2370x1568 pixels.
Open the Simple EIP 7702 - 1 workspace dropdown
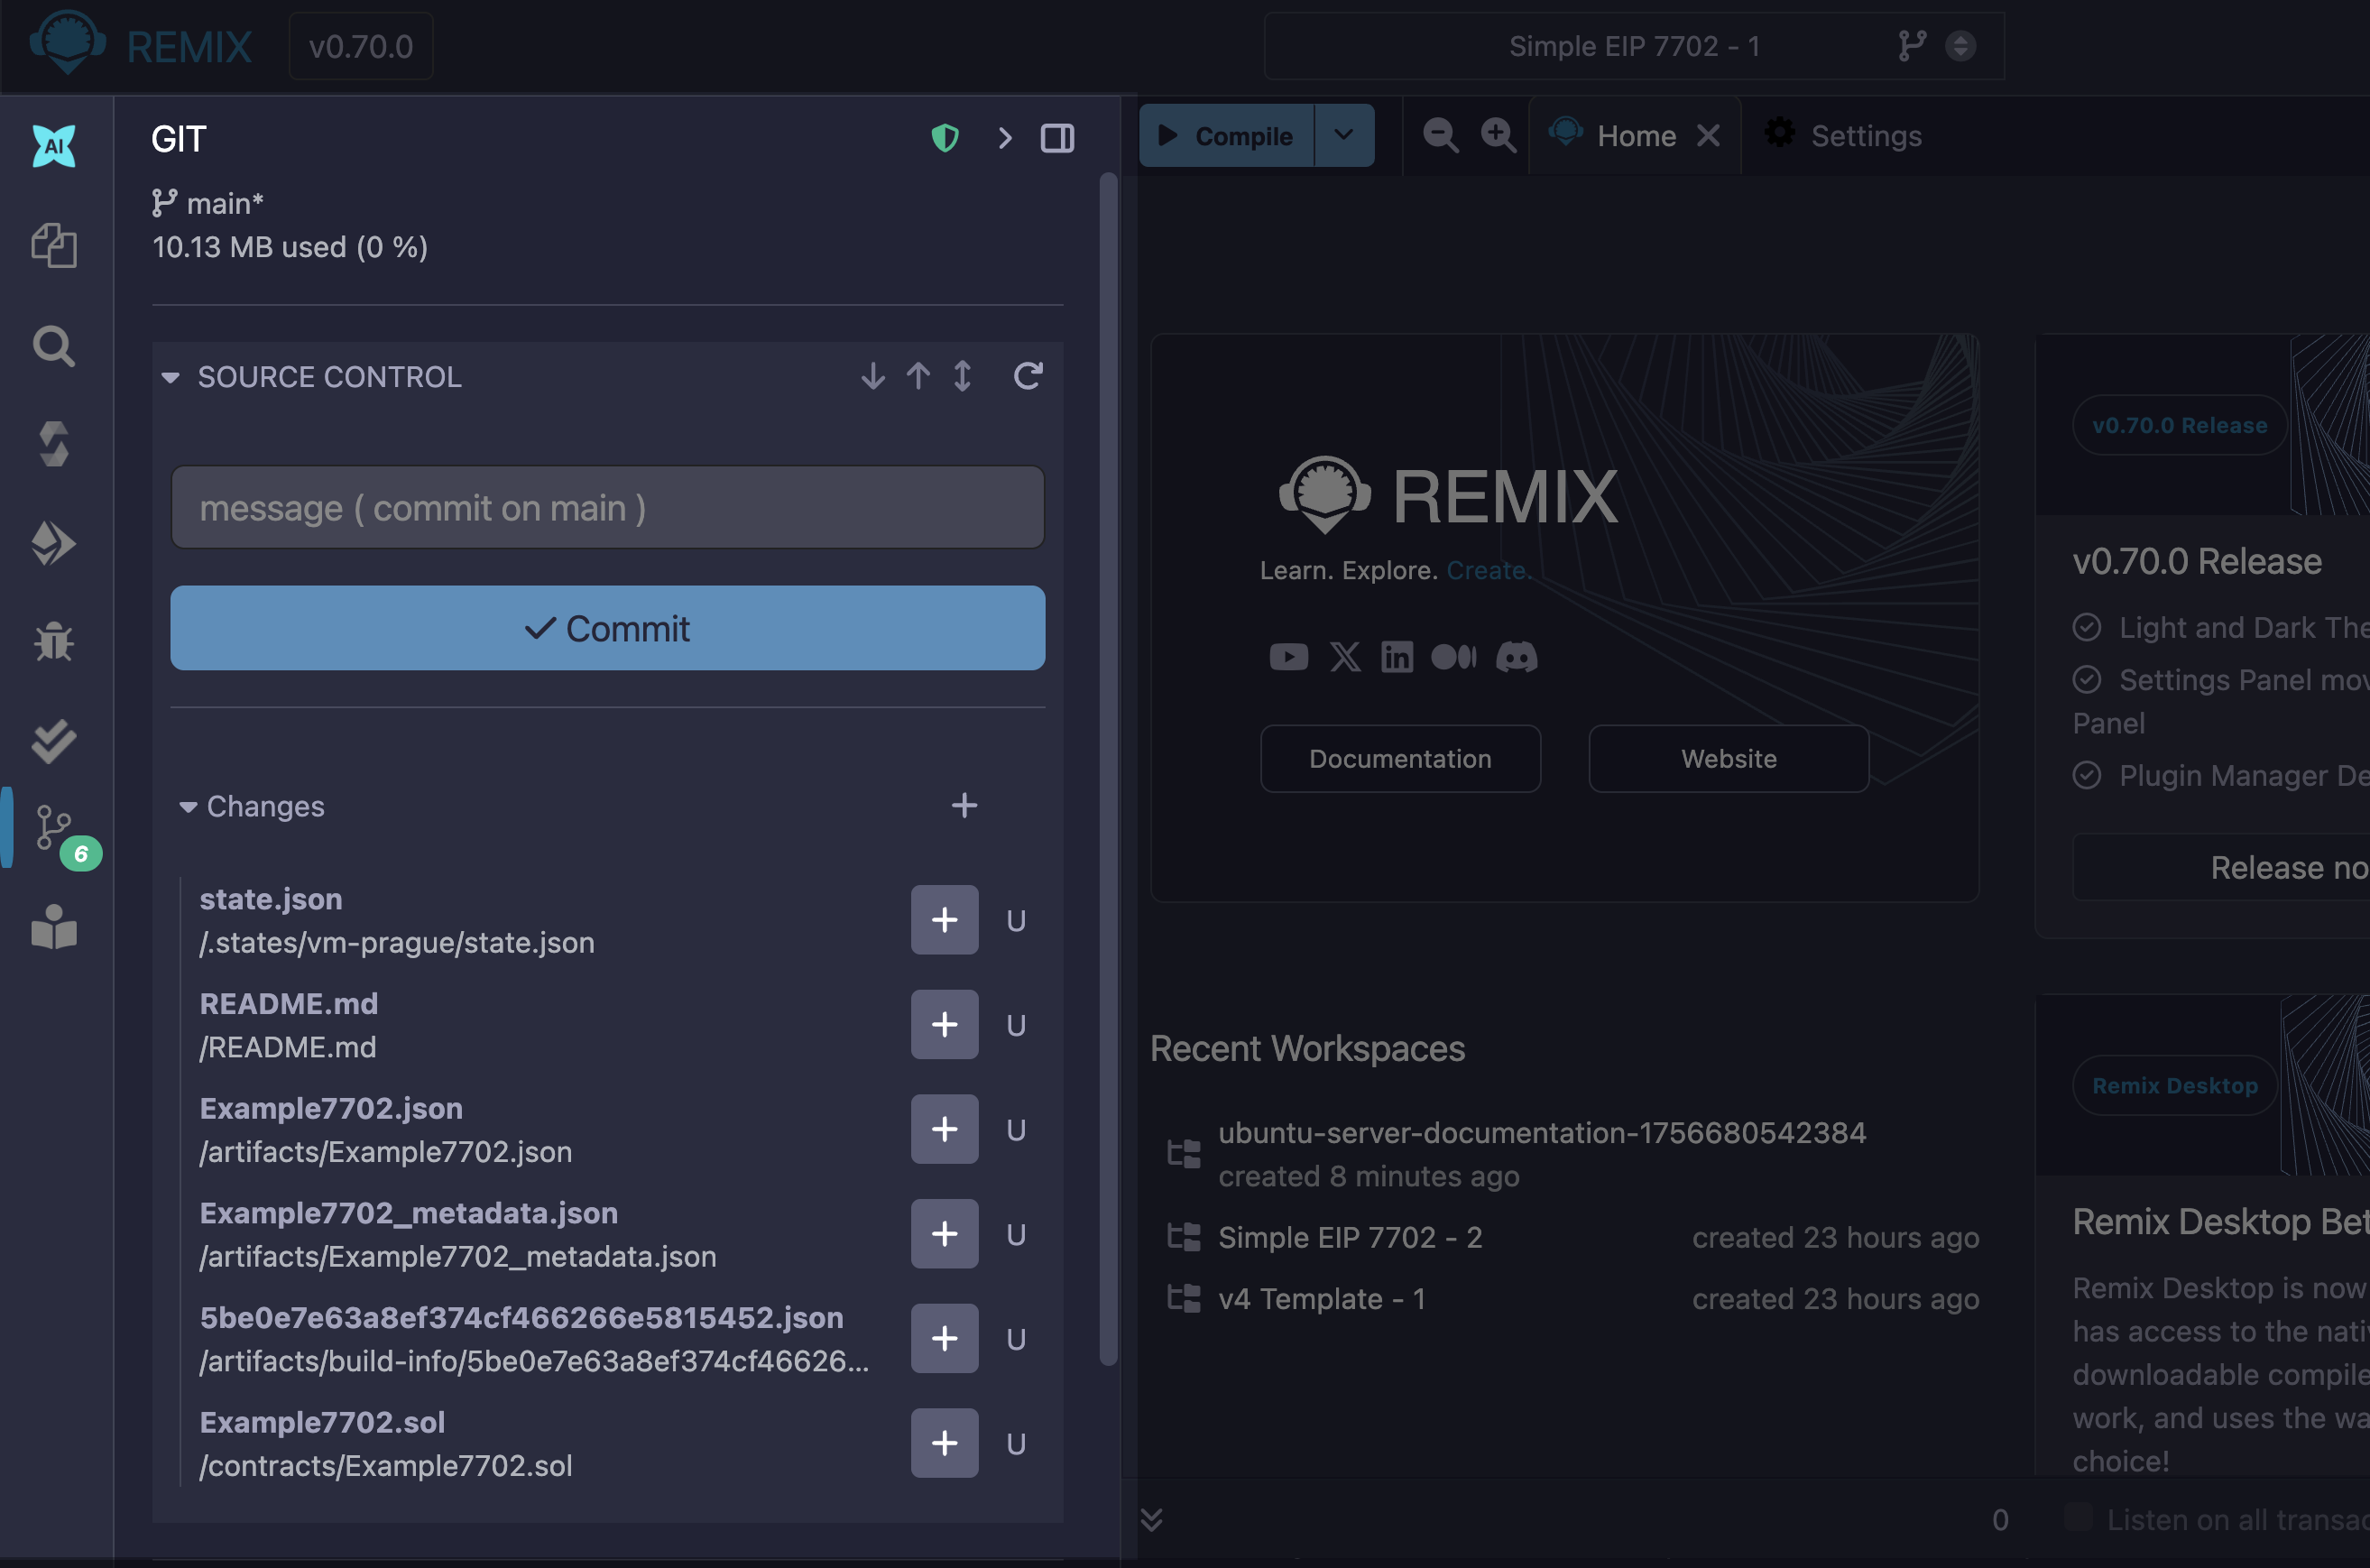point(1634,46)
